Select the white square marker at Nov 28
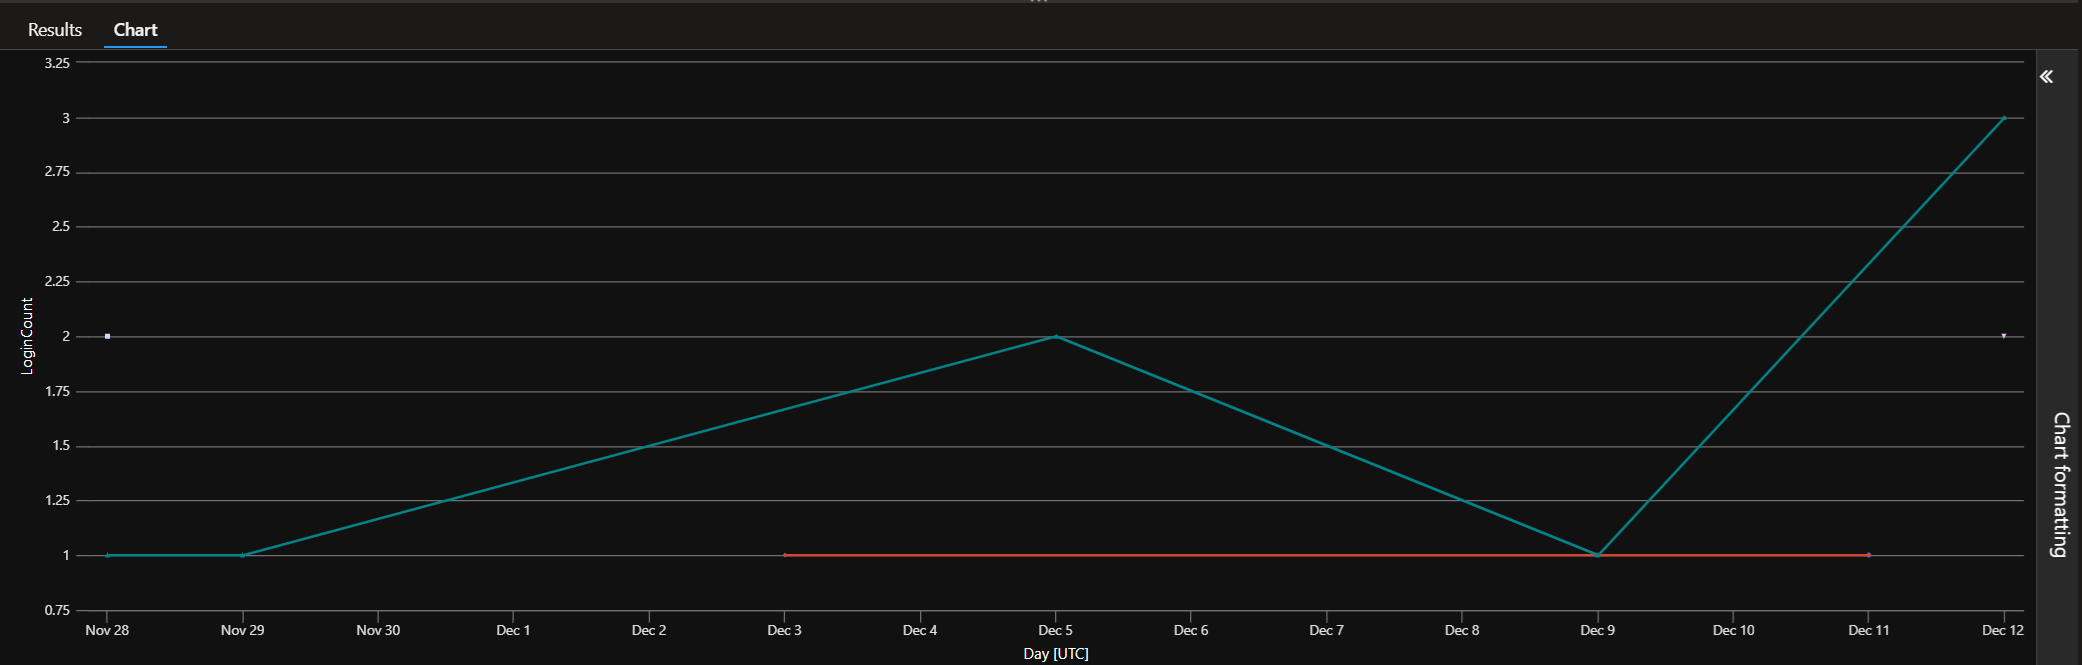2082x665 pixels. pos(107,336)
